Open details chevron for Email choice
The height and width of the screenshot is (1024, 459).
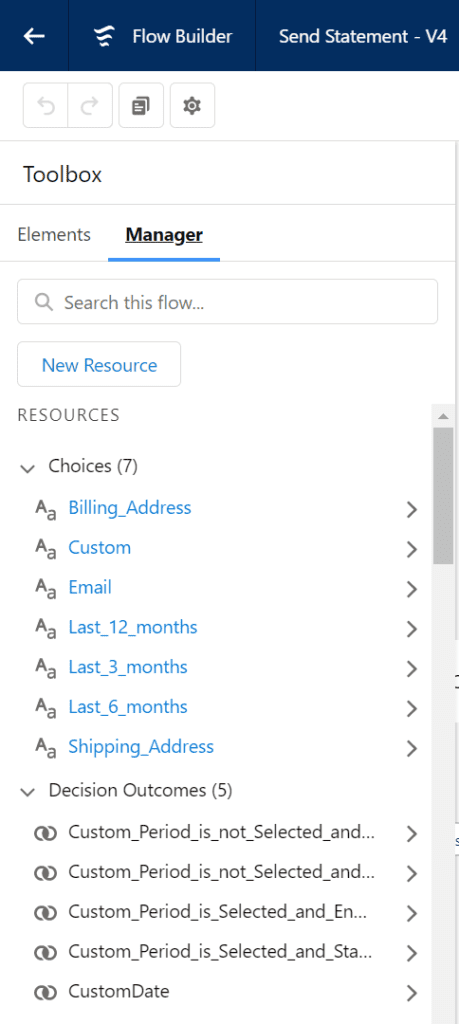(411, 589)
